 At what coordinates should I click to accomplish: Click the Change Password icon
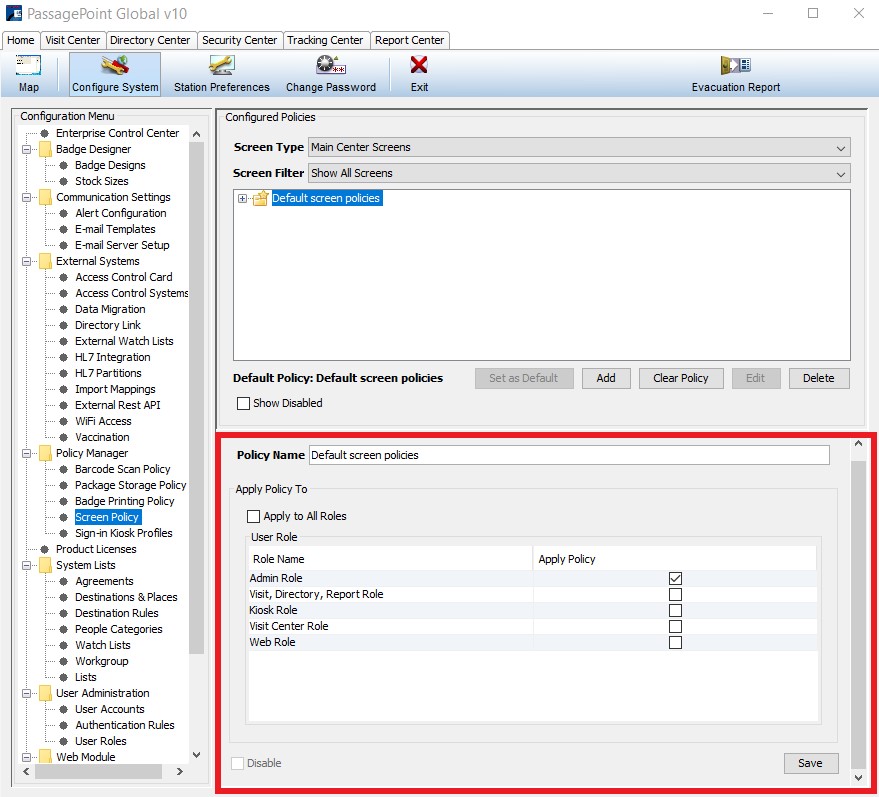(x=331, y=65)
